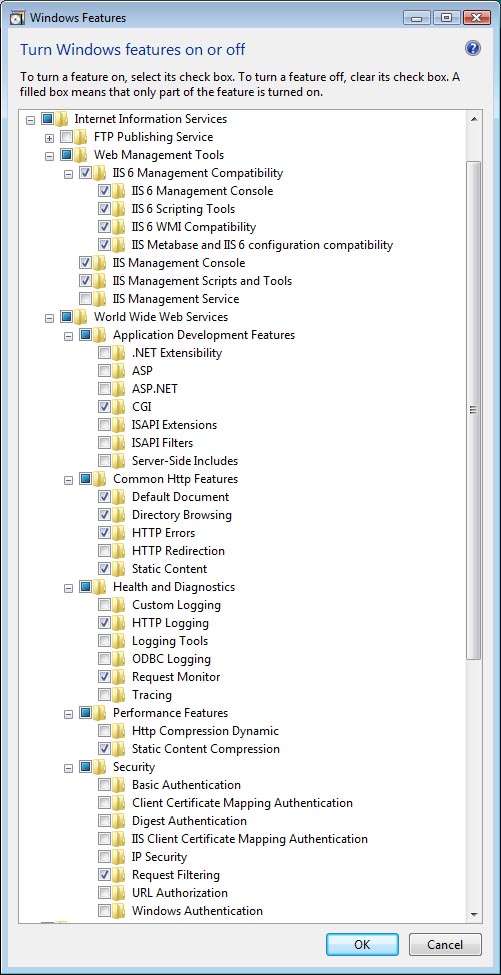501x975 pixels.
Task: Select the IIS Management Console label
Action: coord(179,263)
